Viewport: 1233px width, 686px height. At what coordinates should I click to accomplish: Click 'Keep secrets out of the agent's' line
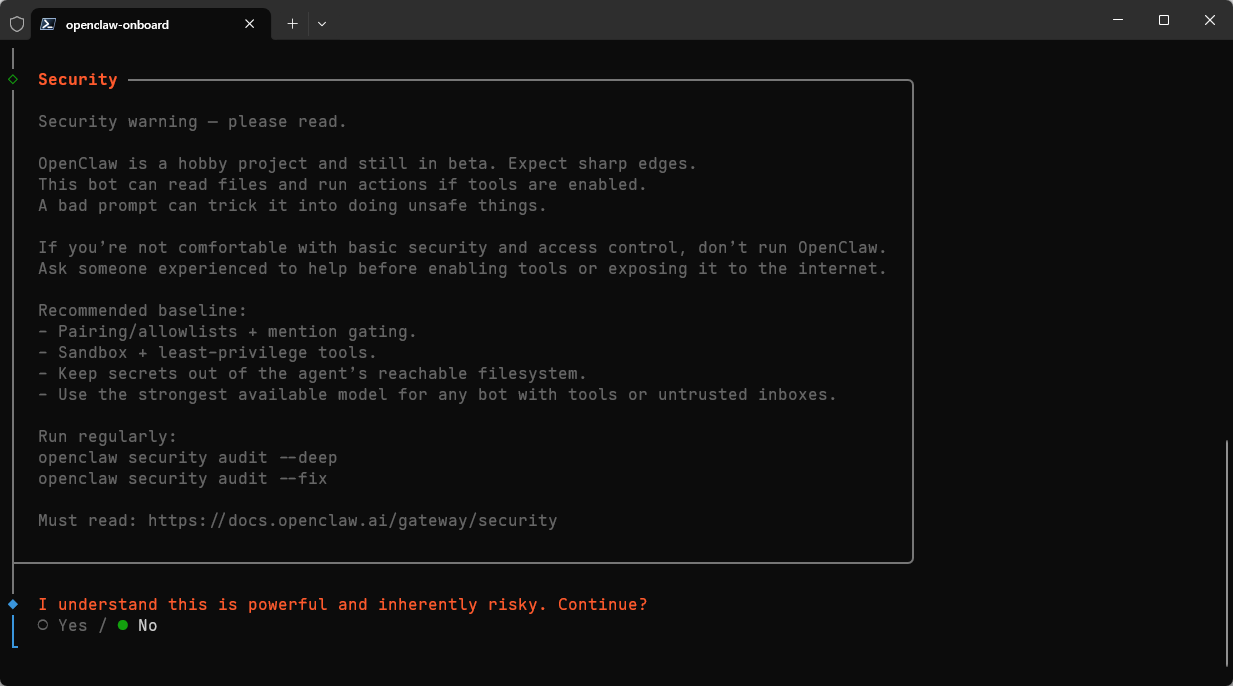[x=313, y=373]
